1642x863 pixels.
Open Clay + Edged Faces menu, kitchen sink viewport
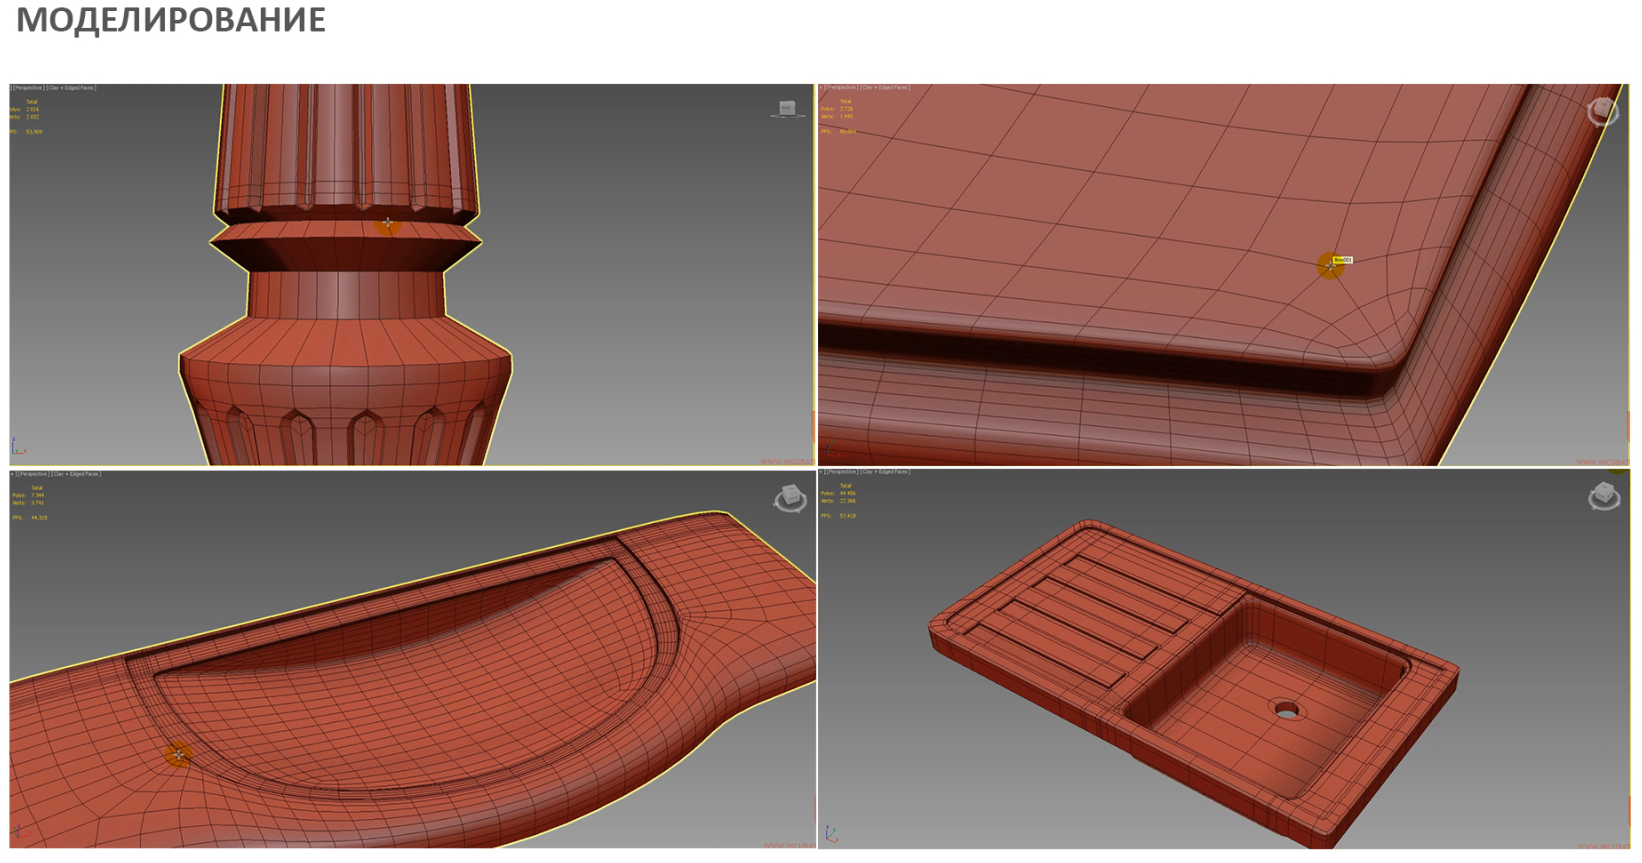[x=885, y=472]
